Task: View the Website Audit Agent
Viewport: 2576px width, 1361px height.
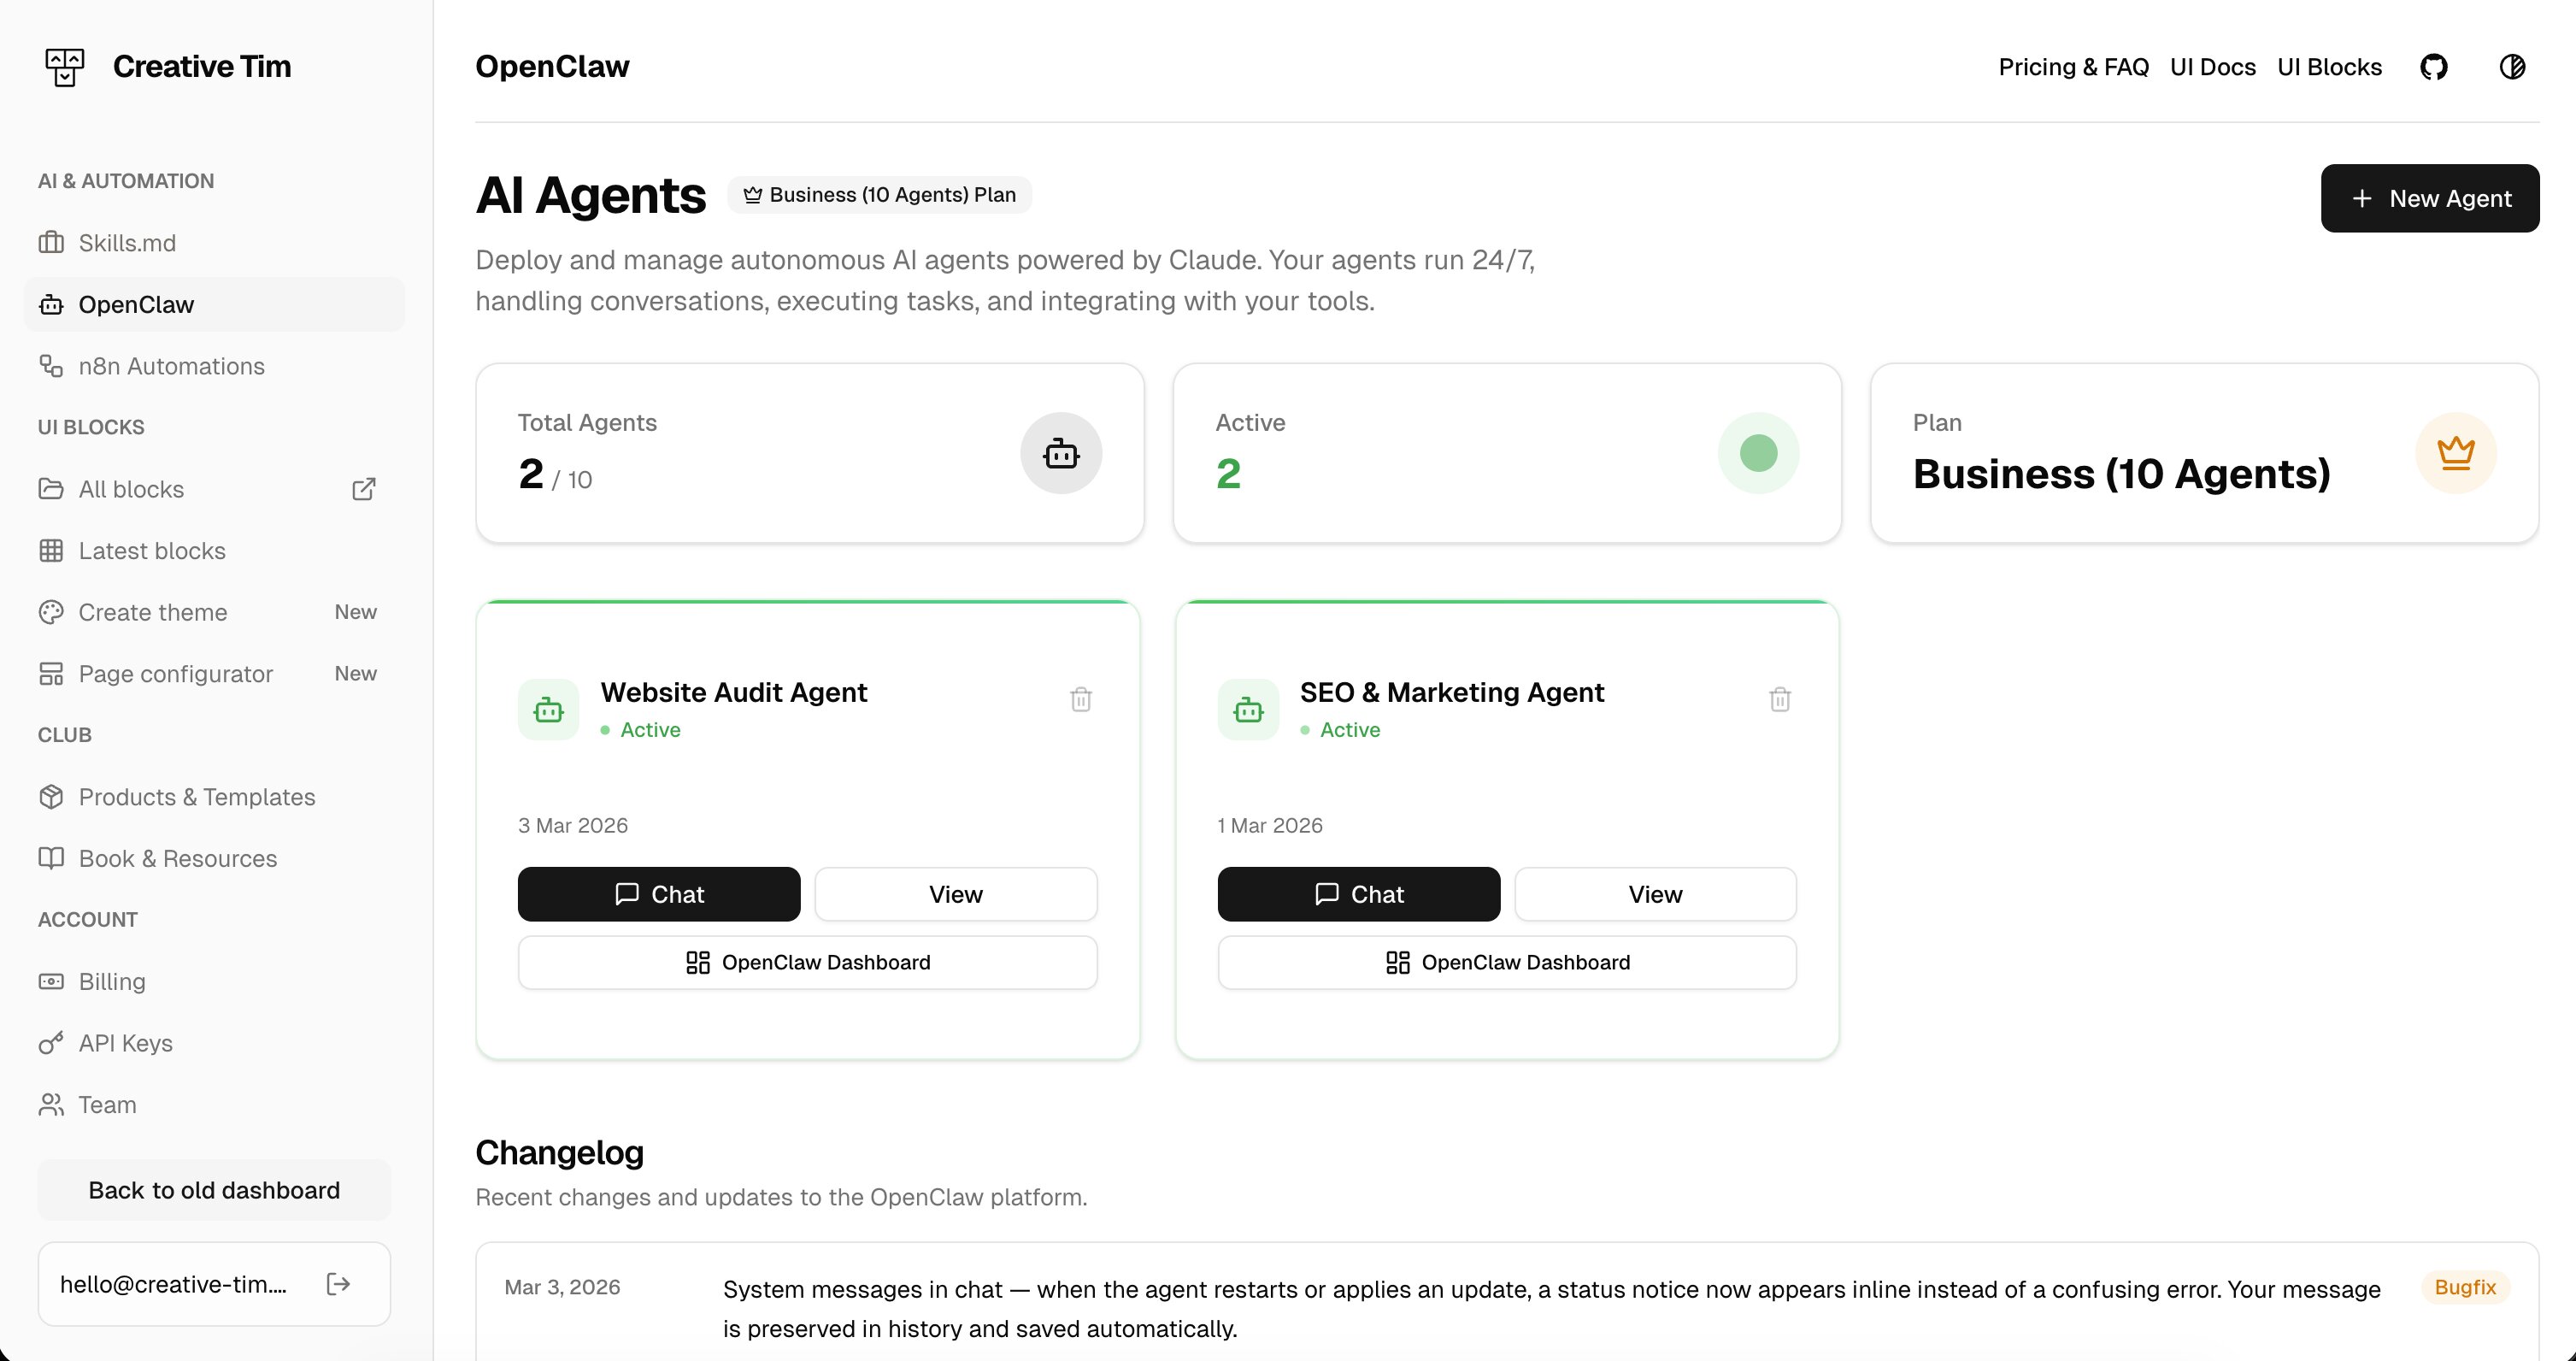Action: point(956,894)
